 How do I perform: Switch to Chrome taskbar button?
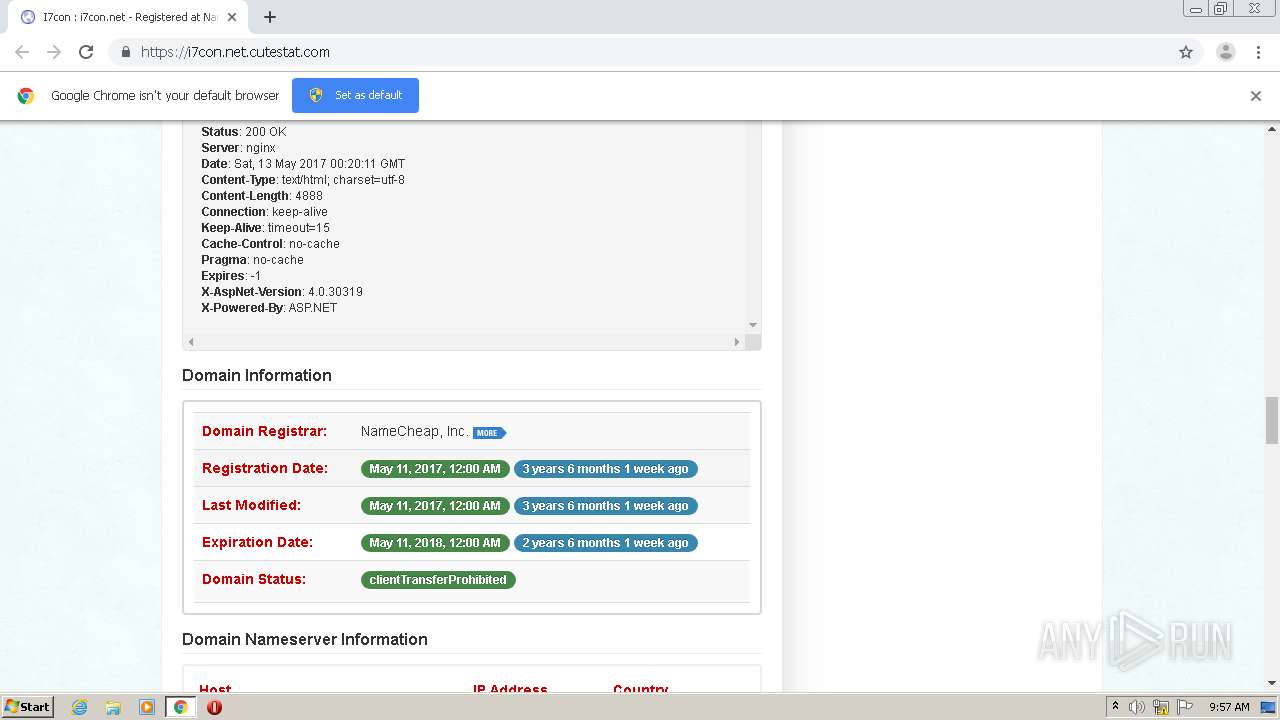point(180,707)
